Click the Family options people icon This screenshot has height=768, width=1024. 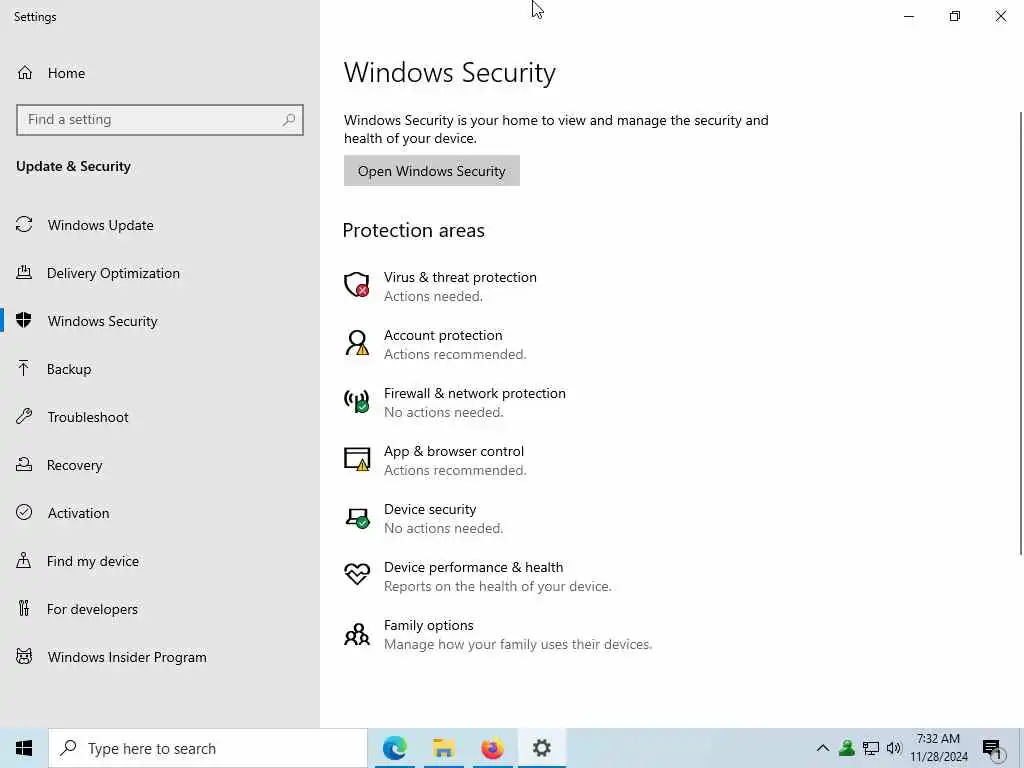tap(357, 633)
